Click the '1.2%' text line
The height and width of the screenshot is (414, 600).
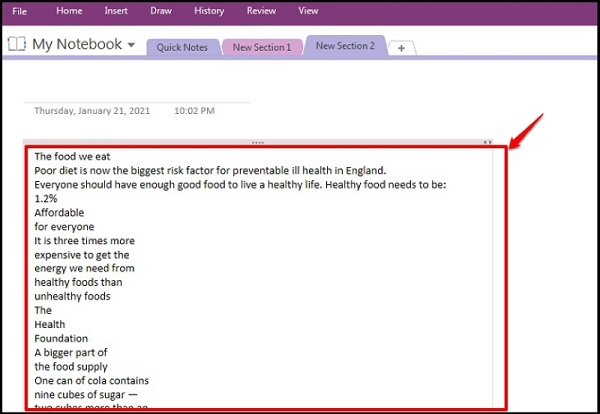click(47, 198)
